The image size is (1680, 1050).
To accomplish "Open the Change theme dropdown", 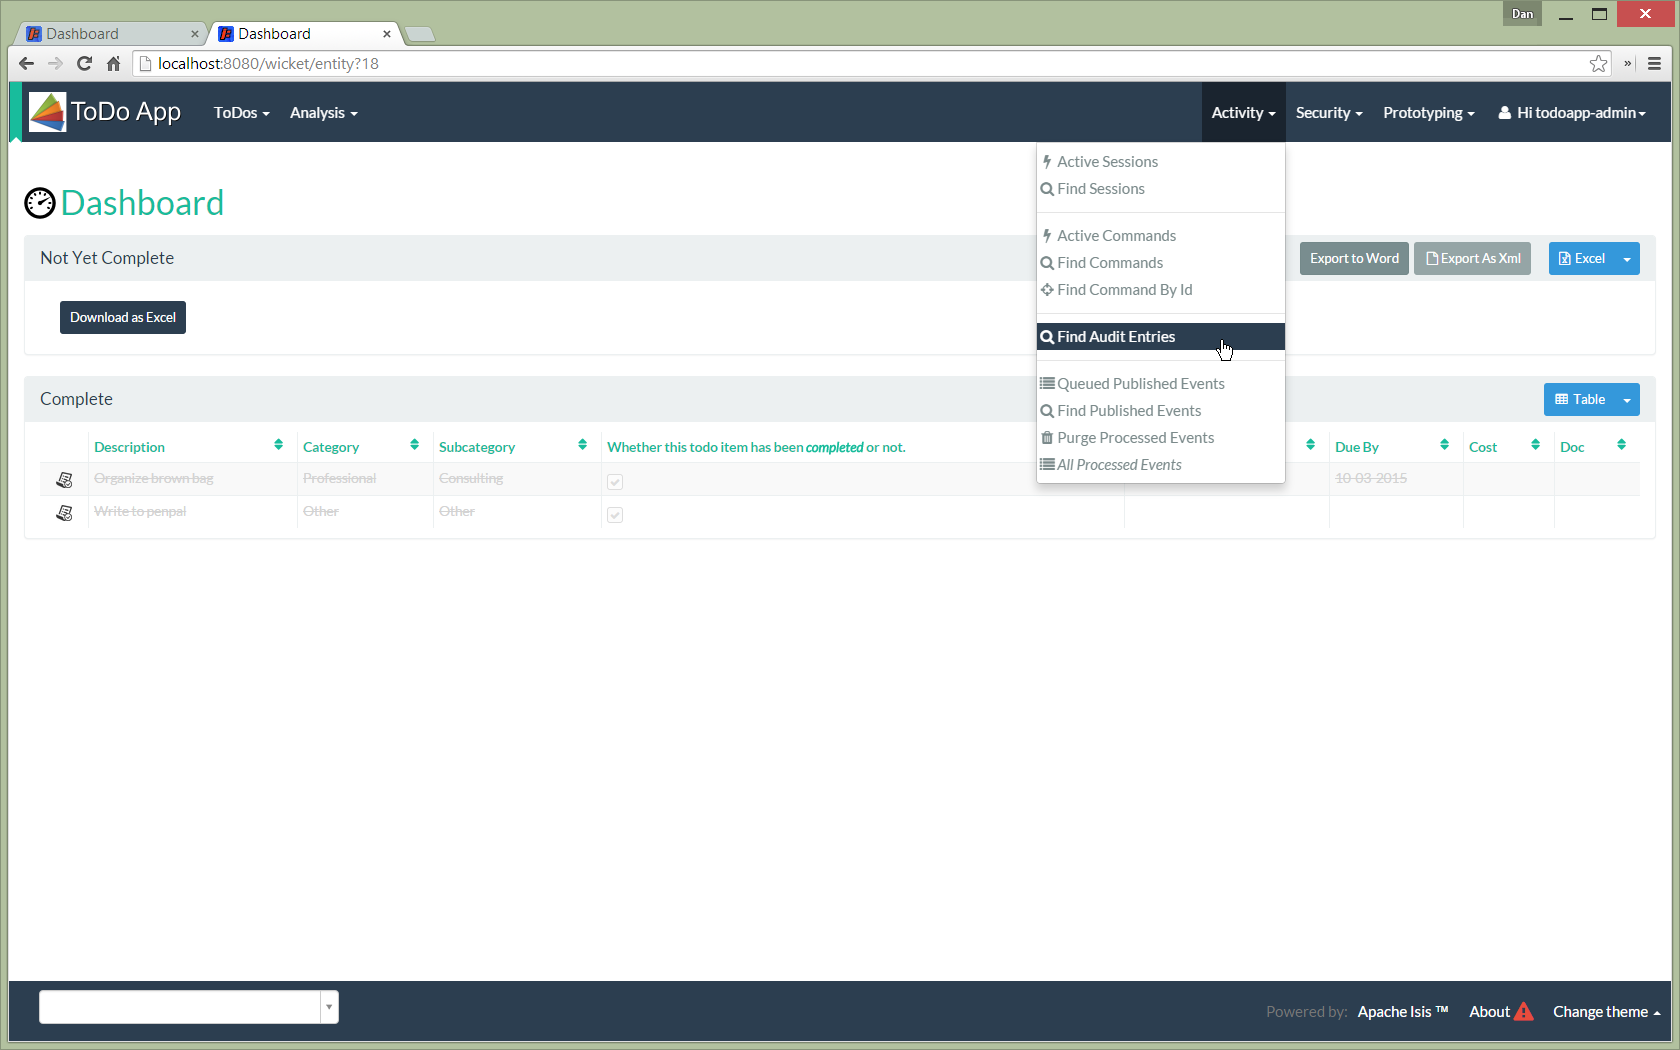I will pyautogui.click(x=1606, y=1012).
